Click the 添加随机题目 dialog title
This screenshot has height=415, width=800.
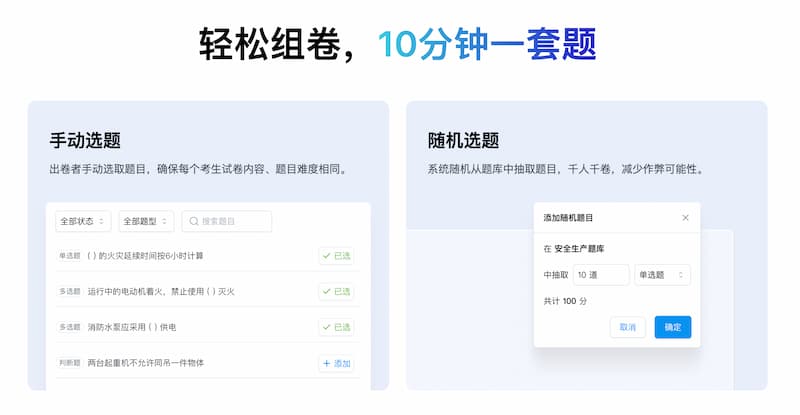(568, 218)
